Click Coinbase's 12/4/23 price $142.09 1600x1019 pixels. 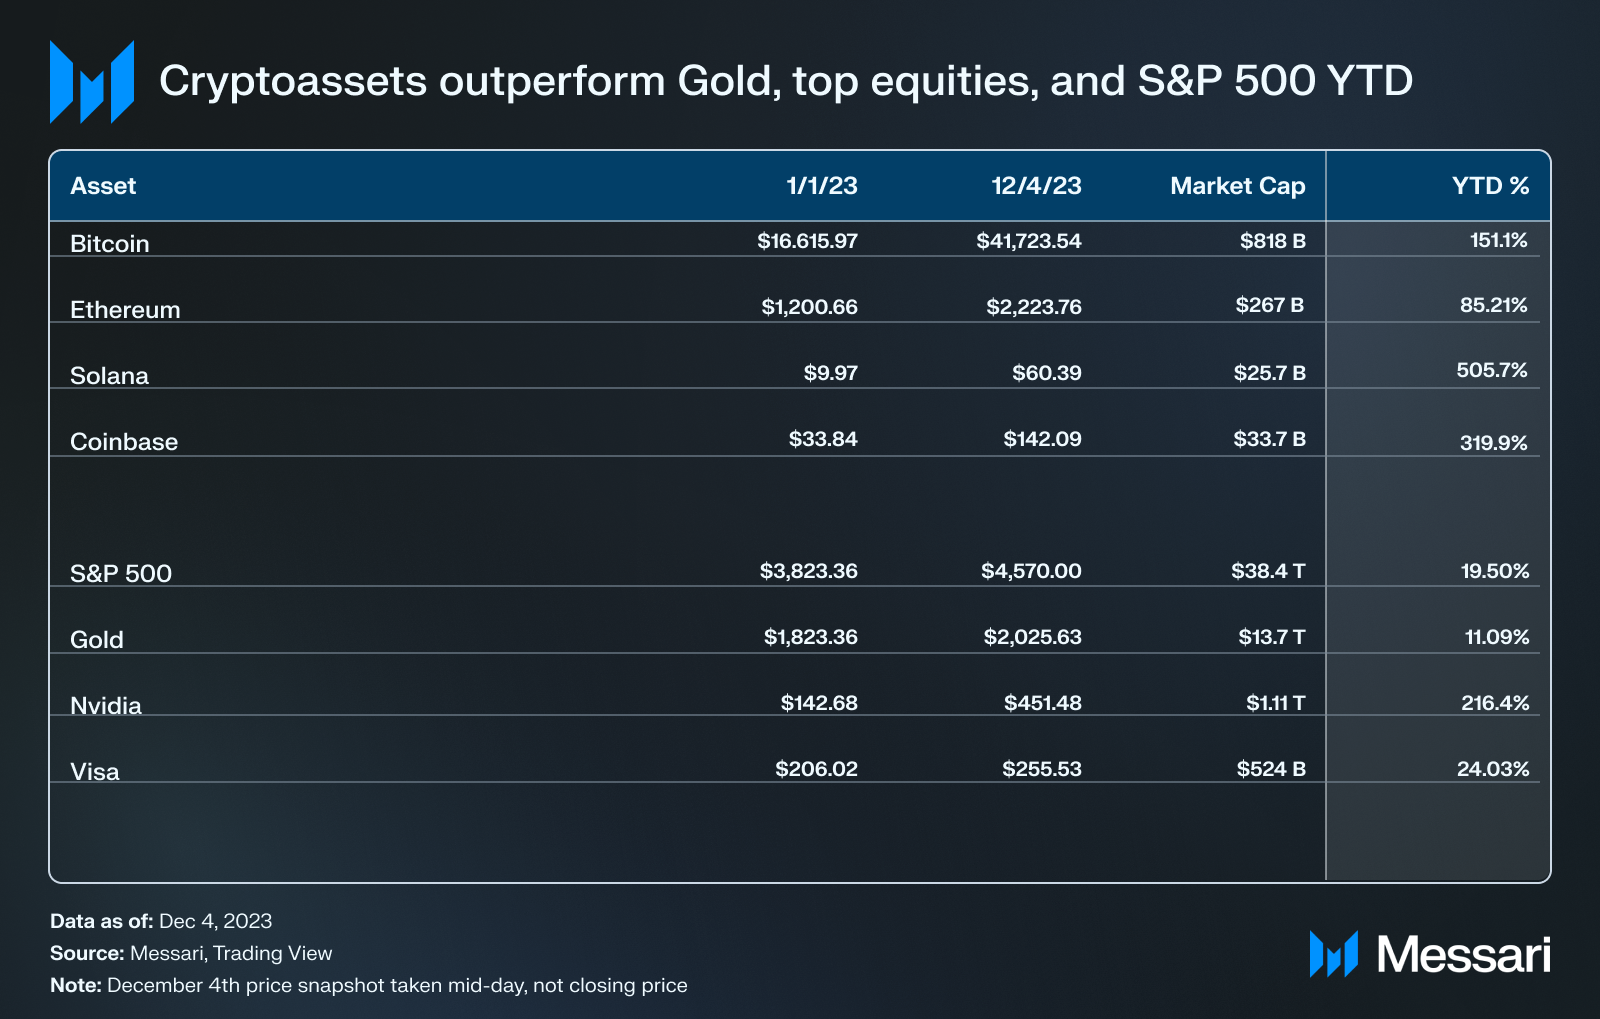(1043, 439)
